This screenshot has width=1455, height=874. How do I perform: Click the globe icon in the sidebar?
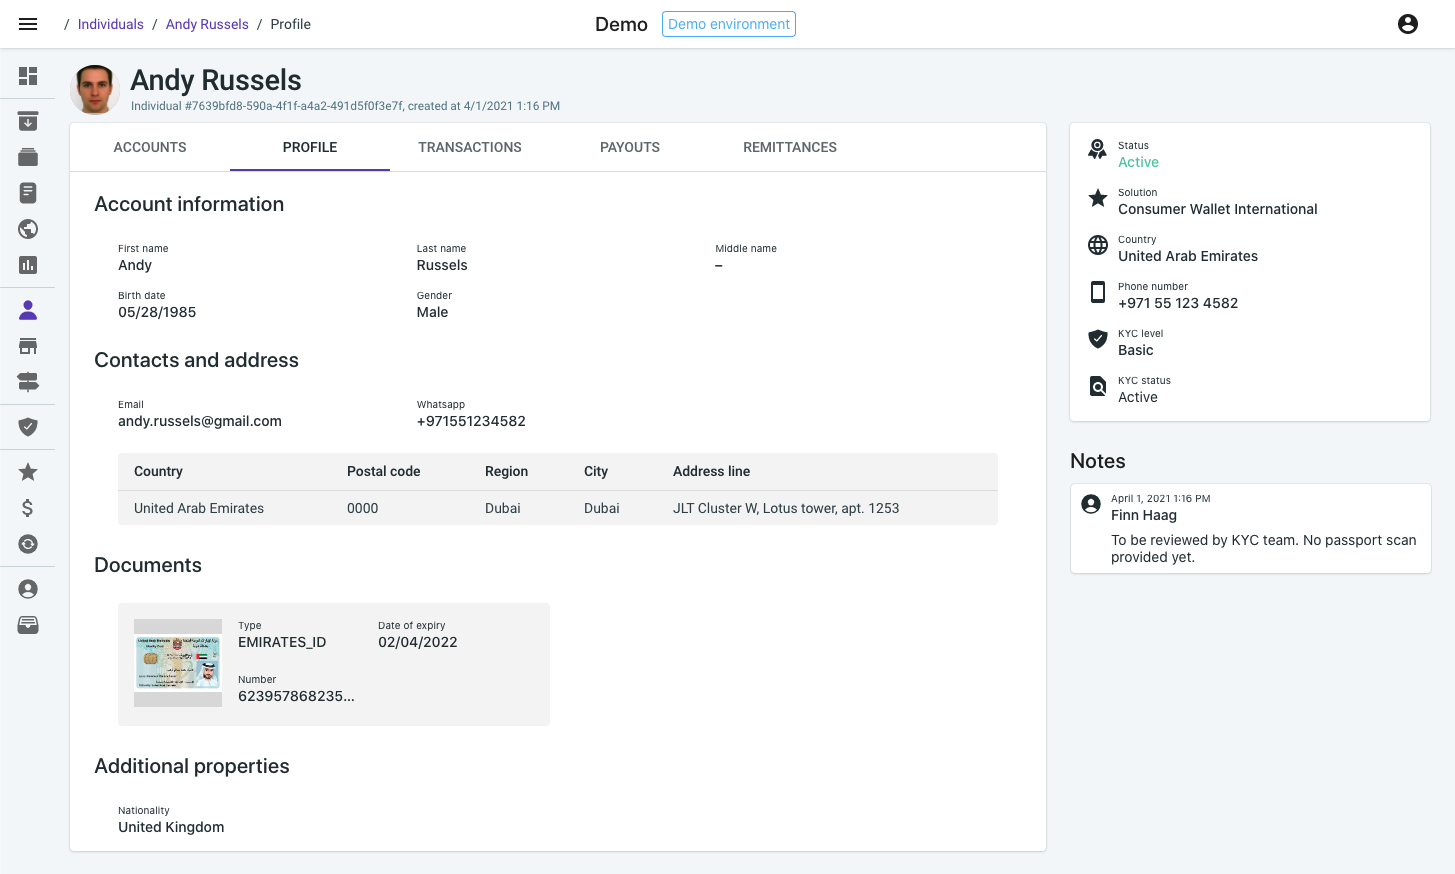pyautogui.click(x=28, y=229)
